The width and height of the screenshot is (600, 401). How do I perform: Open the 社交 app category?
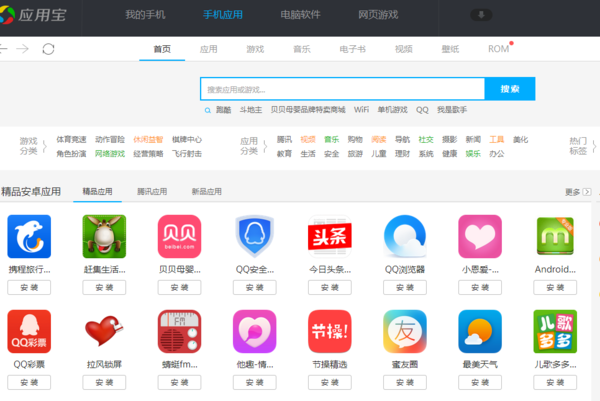click(x=426, y=140)
